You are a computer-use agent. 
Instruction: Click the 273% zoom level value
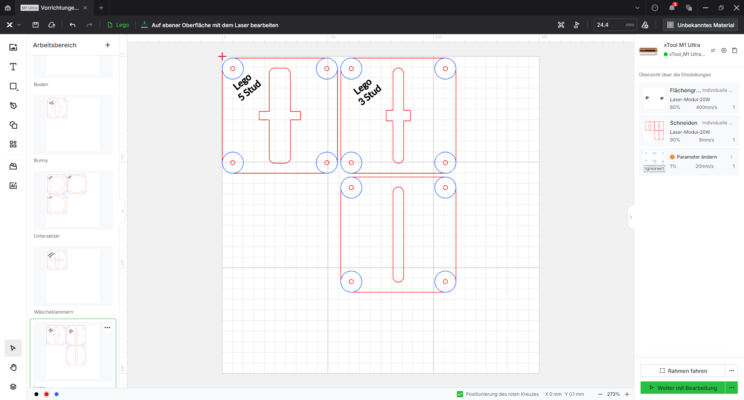tap(614, 394)
